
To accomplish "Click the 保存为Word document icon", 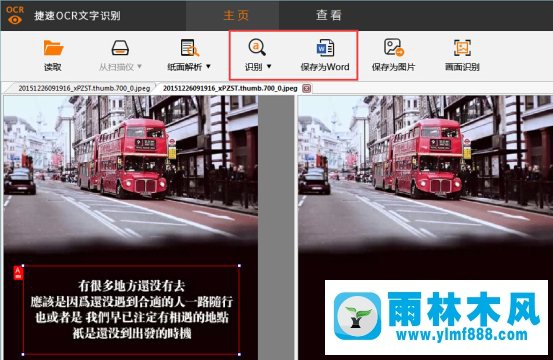I will click(325, 48).
